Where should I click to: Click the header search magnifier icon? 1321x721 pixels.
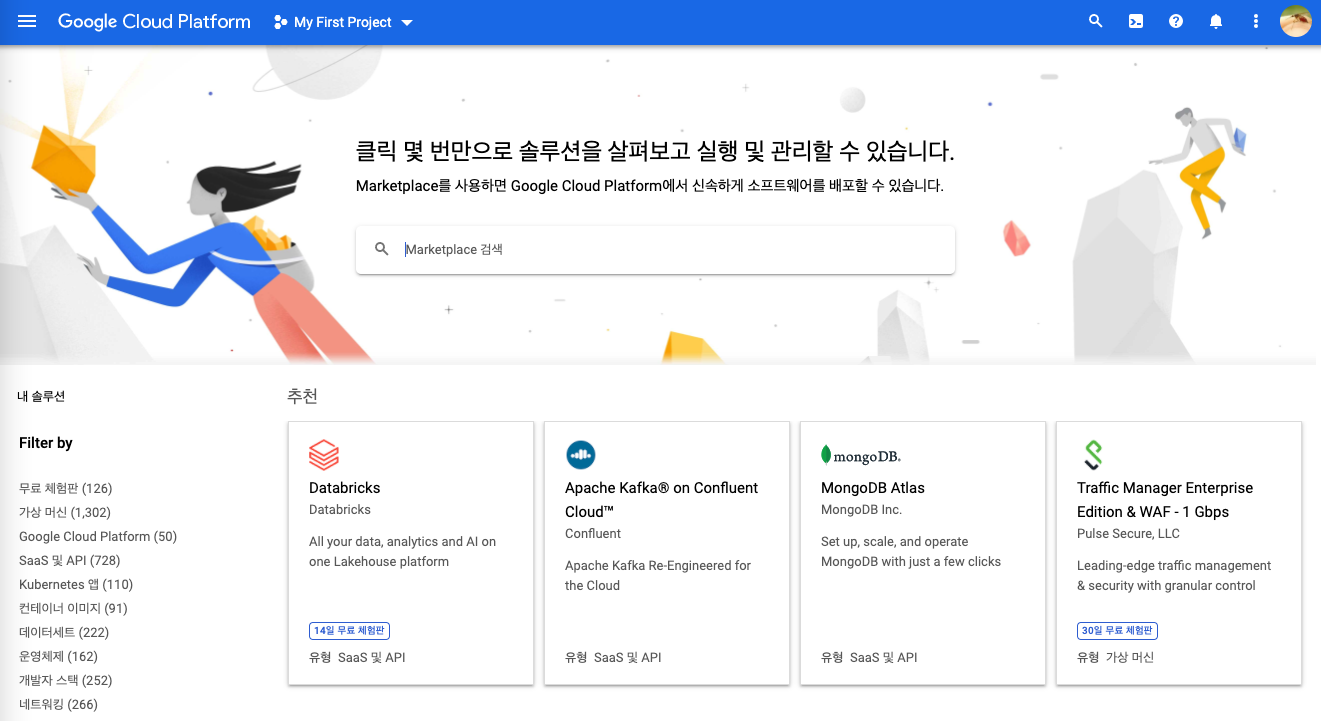click(x=1096, y=21)
